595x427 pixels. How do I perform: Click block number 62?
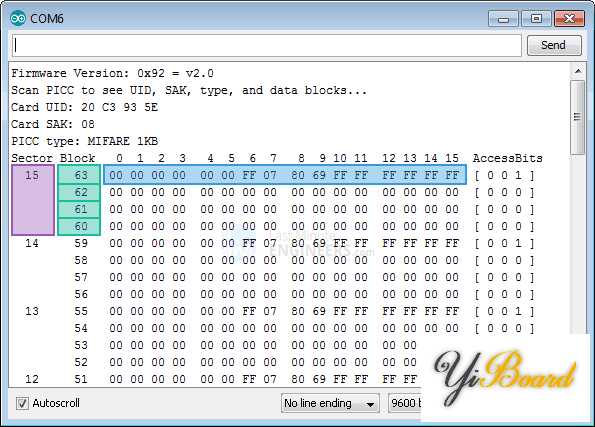81,192
